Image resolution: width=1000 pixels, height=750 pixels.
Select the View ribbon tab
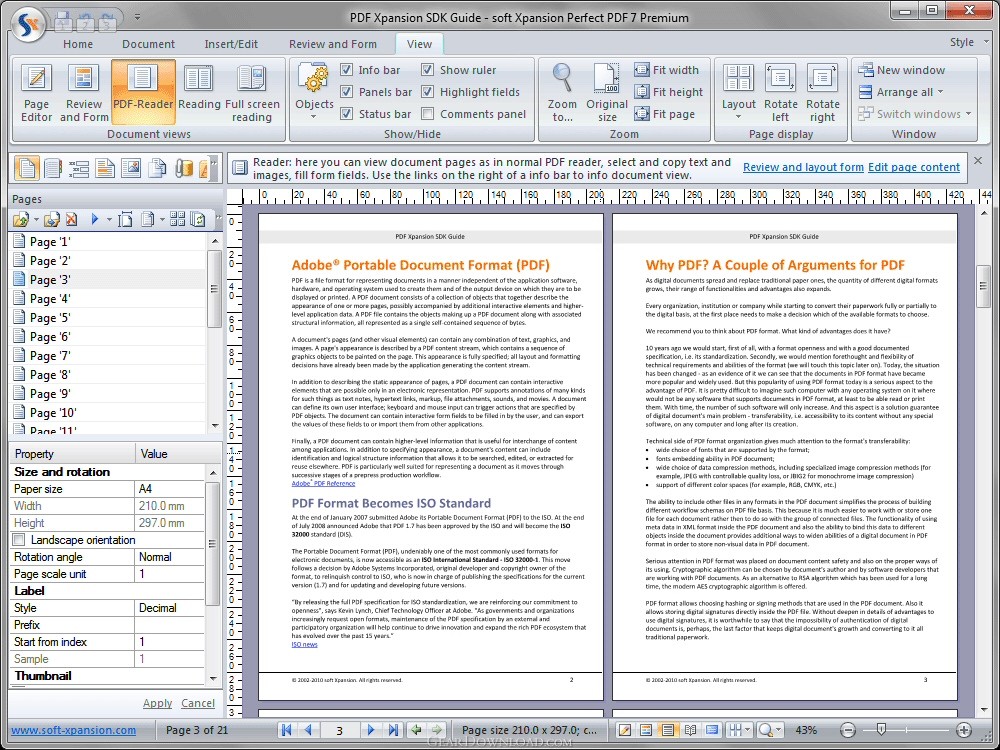pos(419,44)
